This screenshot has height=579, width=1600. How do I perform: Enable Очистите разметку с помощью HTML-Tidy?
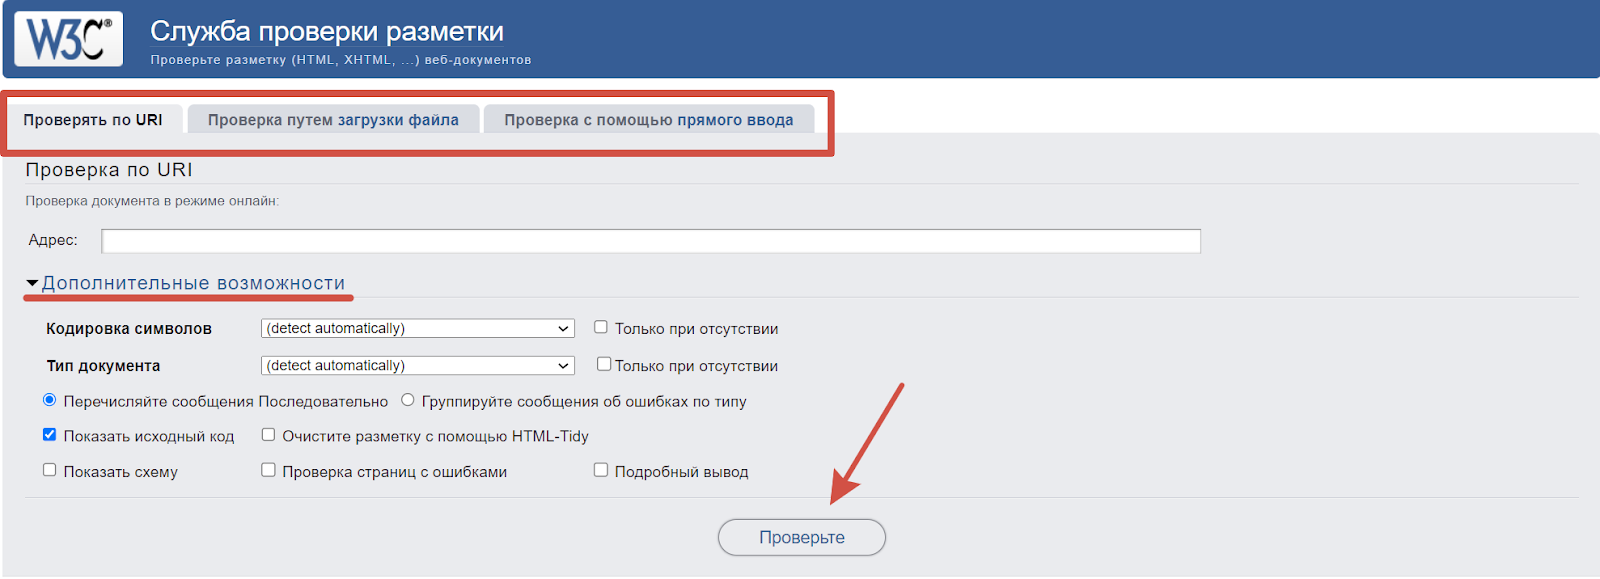tap(268, 435)
